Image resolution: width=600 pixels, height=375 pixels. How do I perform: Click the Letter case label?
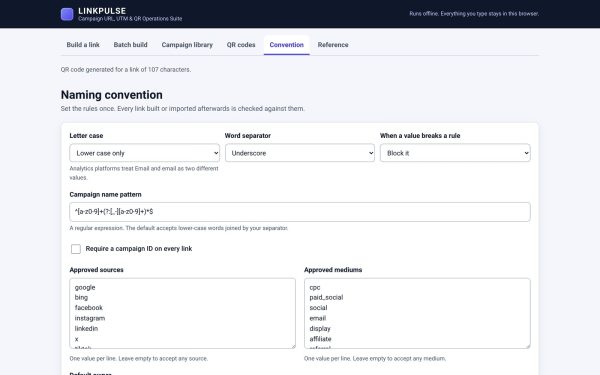click(86, 135)
